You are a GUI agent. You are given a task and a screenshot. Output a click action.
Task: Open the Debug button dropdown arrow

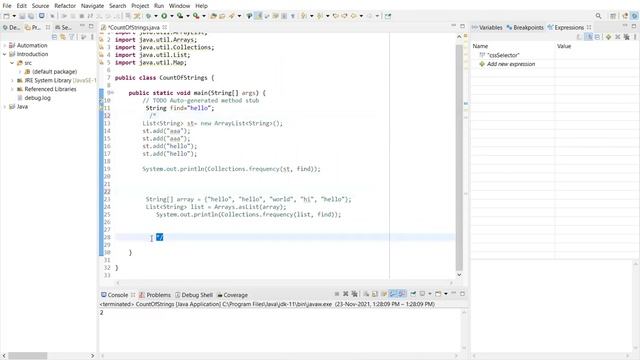point(156,16)
